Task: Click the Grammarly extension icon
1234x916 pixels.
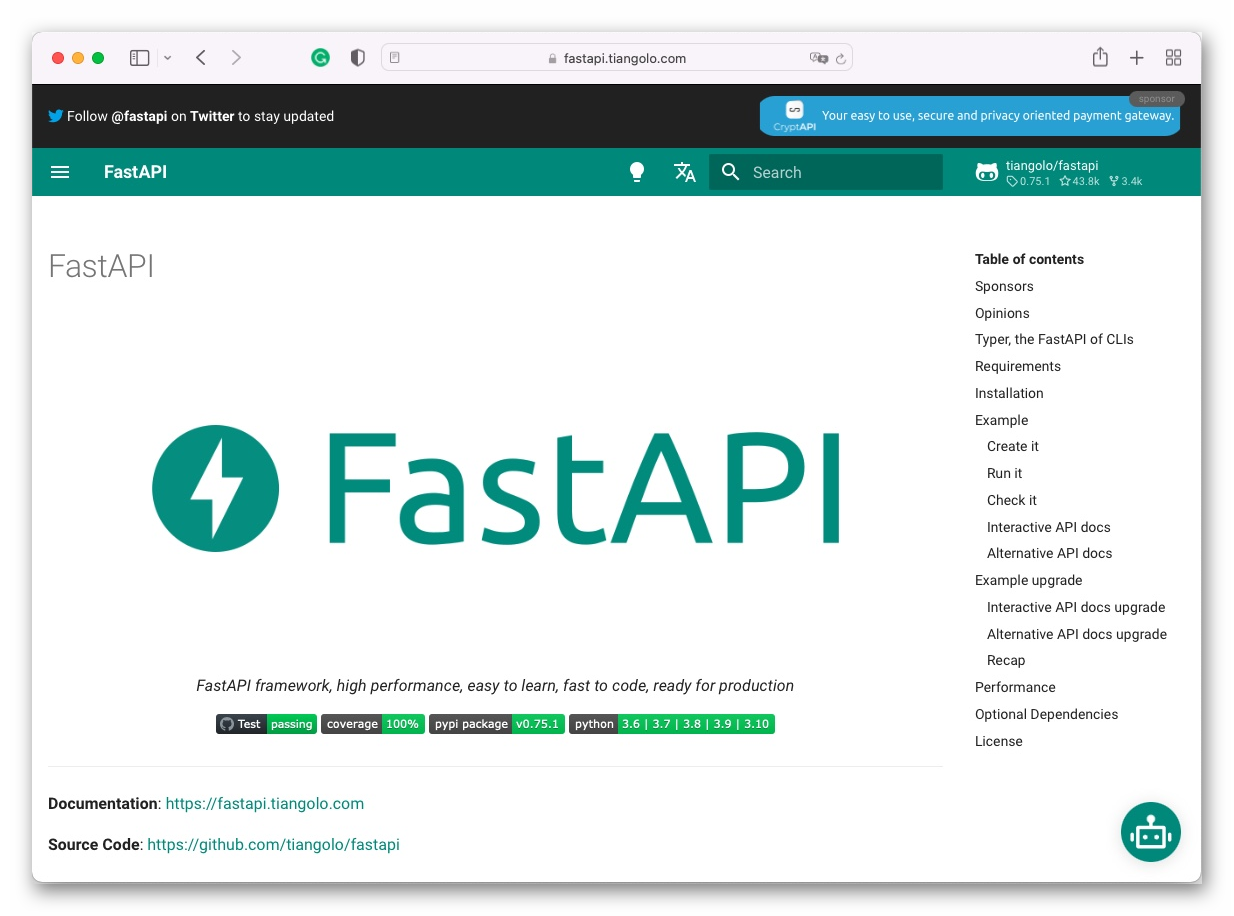Action: (x=320, y=58)
